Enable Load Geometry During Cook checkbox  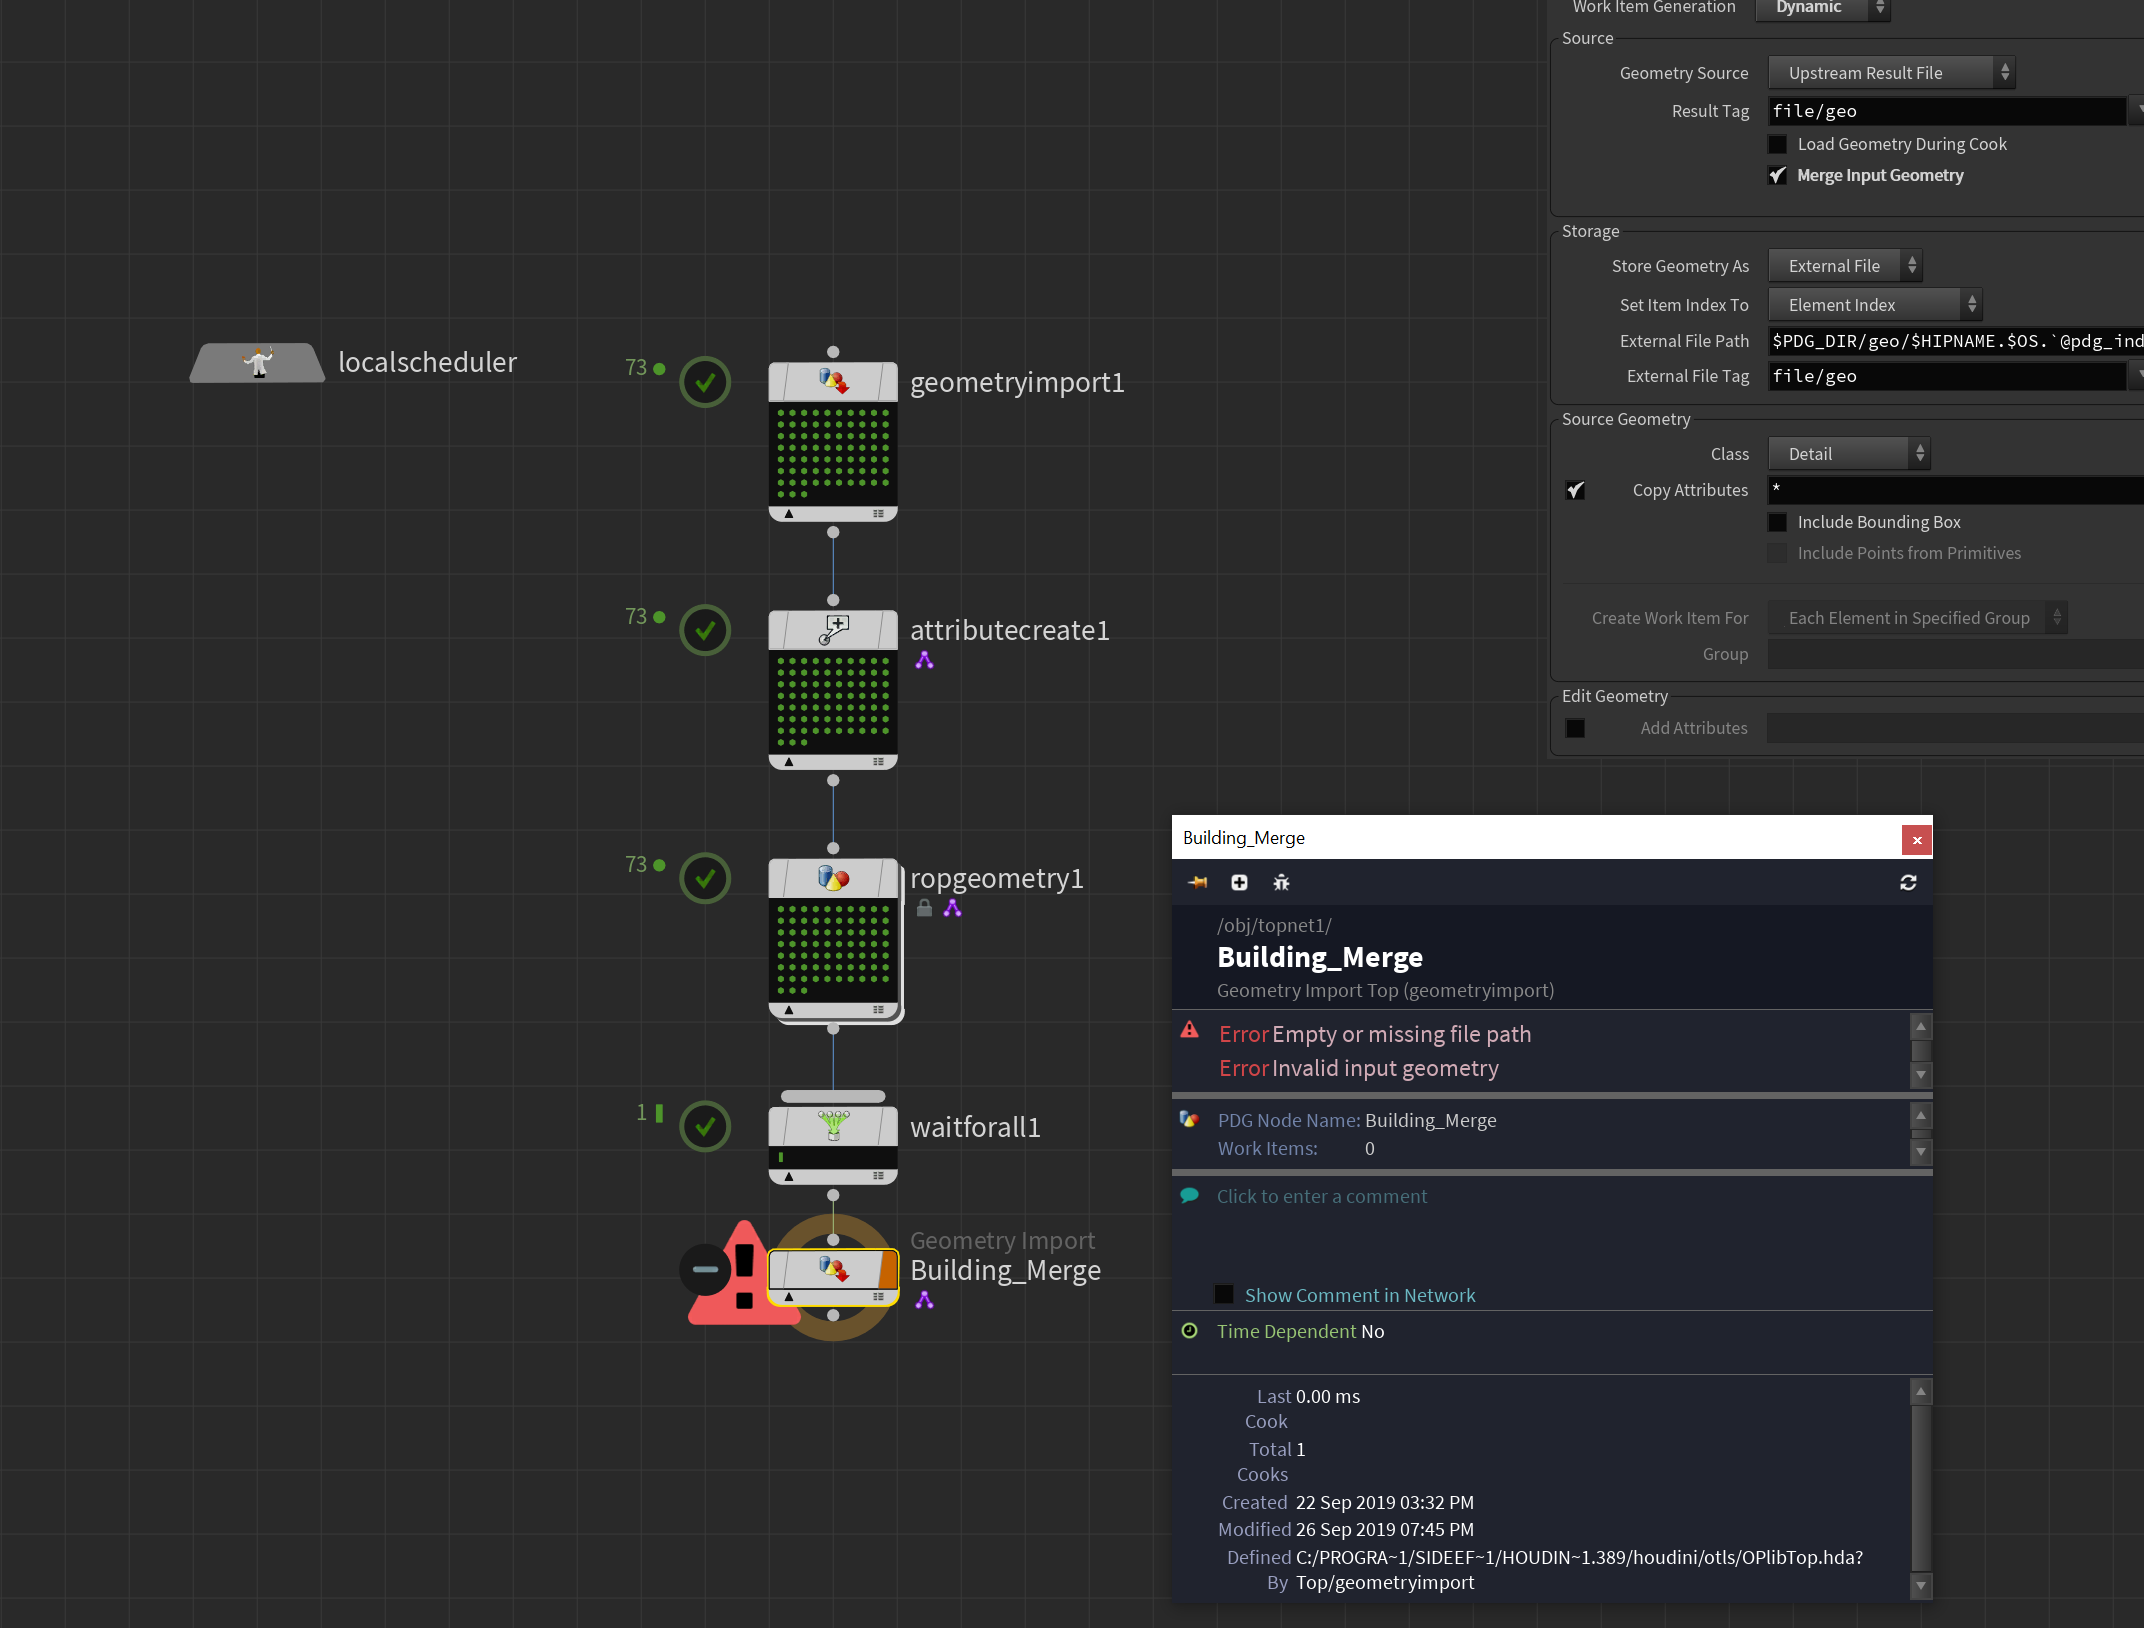click(1777, 144)
